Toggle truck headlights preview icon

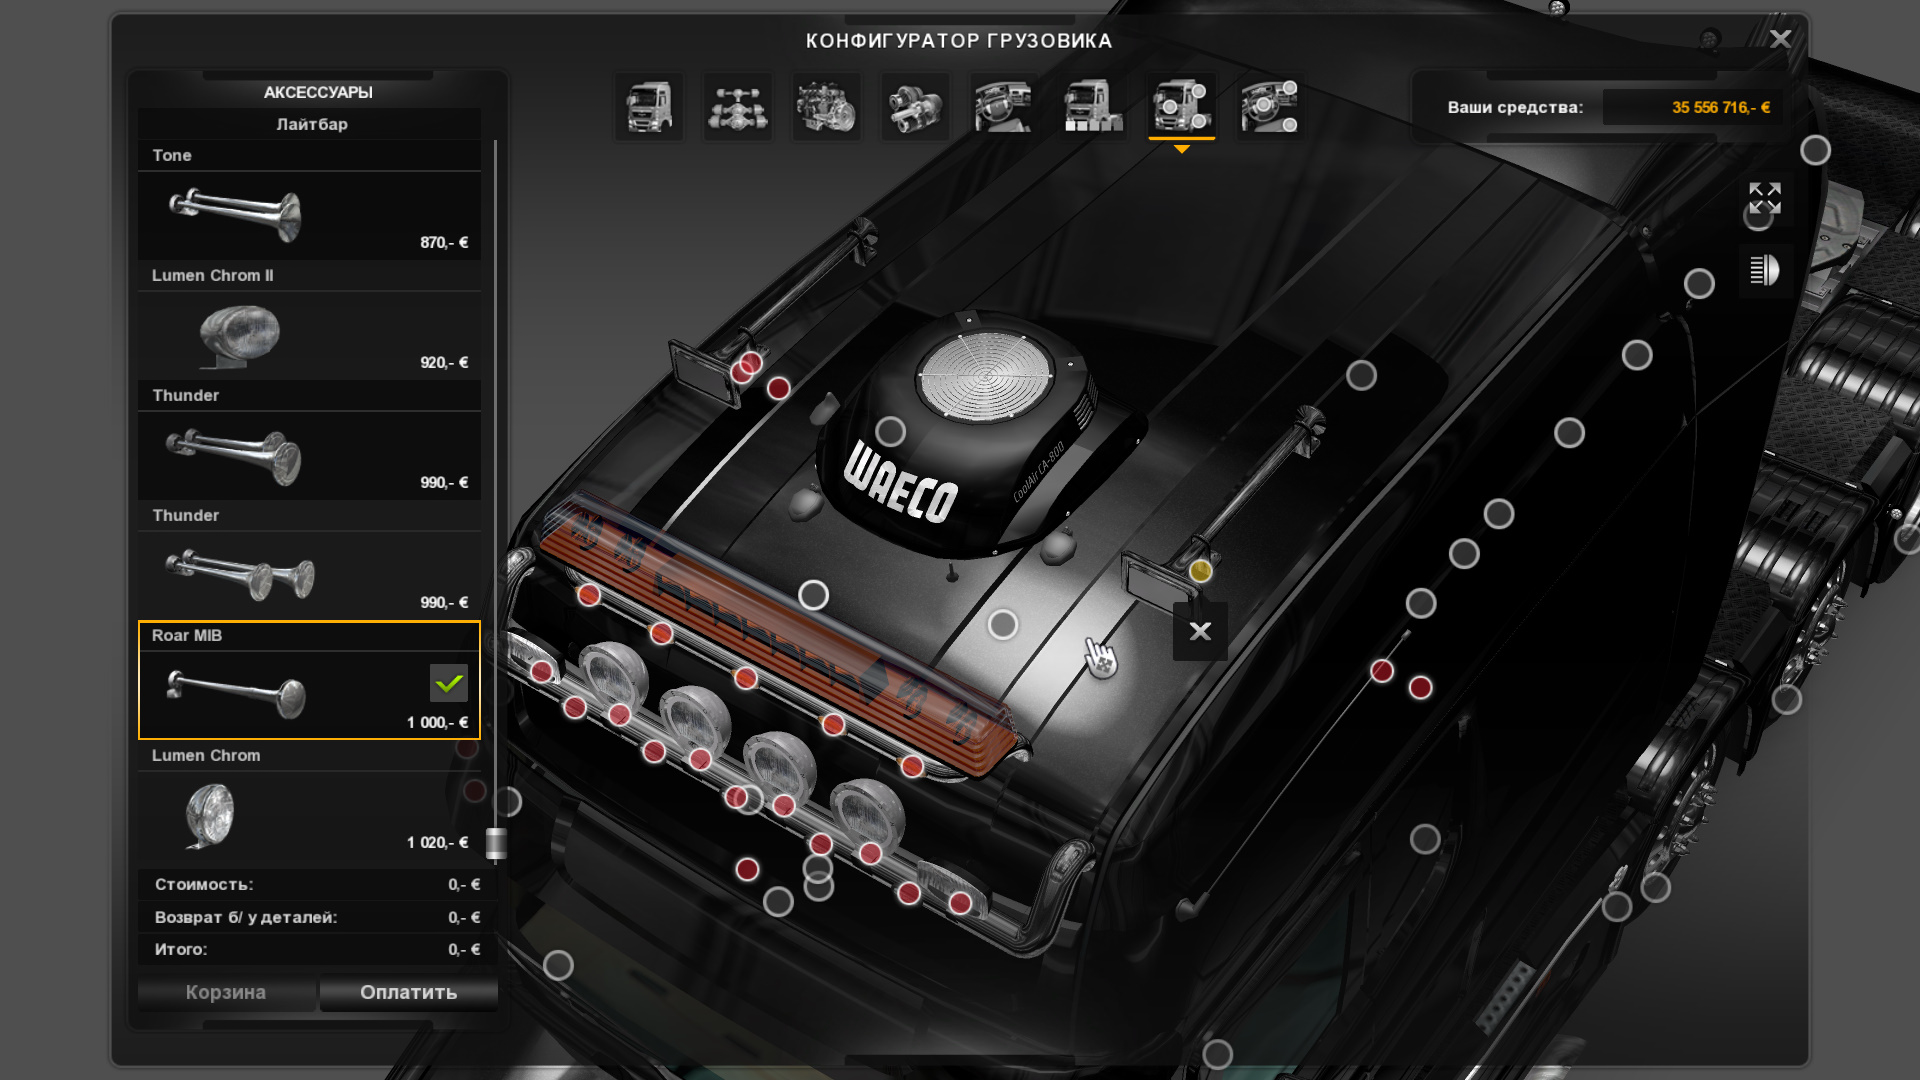point(1764,270)
